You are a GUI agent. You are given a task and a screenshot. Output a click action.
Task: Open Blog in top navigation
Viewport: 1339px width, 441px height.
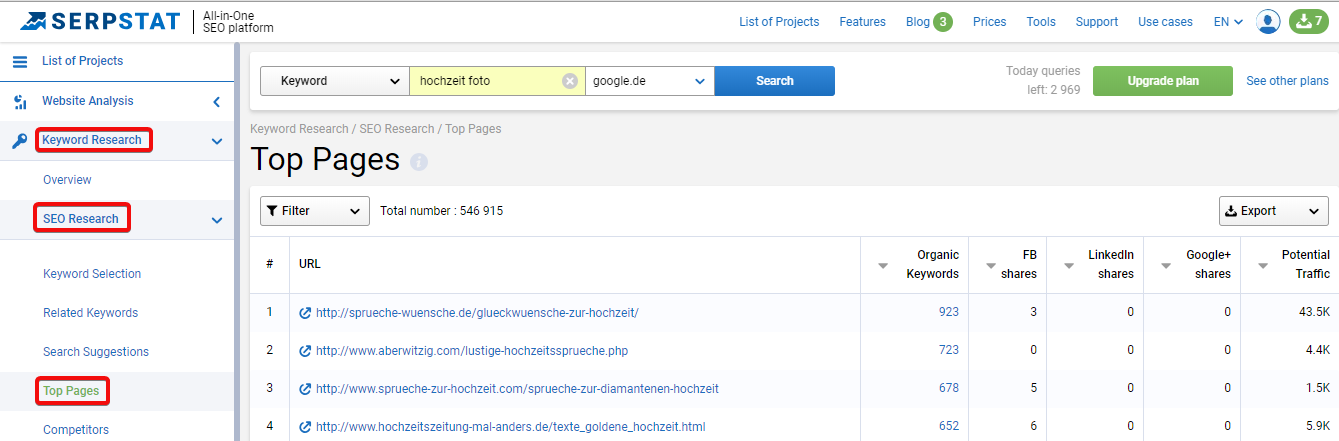coord(917,22)
